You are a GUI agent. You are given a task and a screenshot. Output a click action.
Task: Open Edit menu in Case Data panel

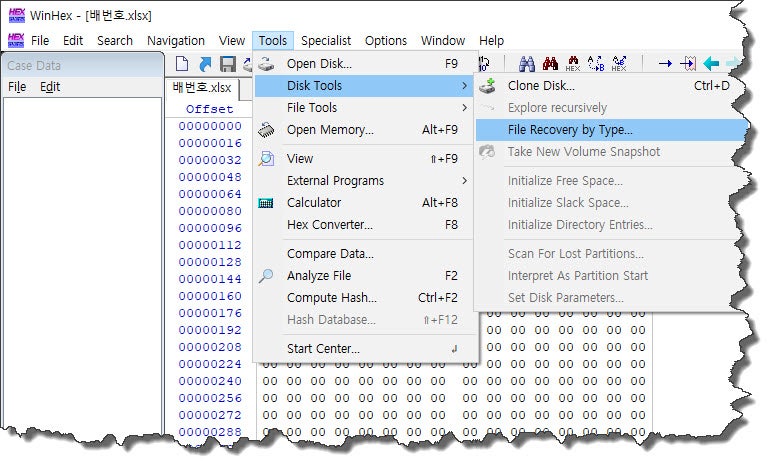[x=50, y=87]
